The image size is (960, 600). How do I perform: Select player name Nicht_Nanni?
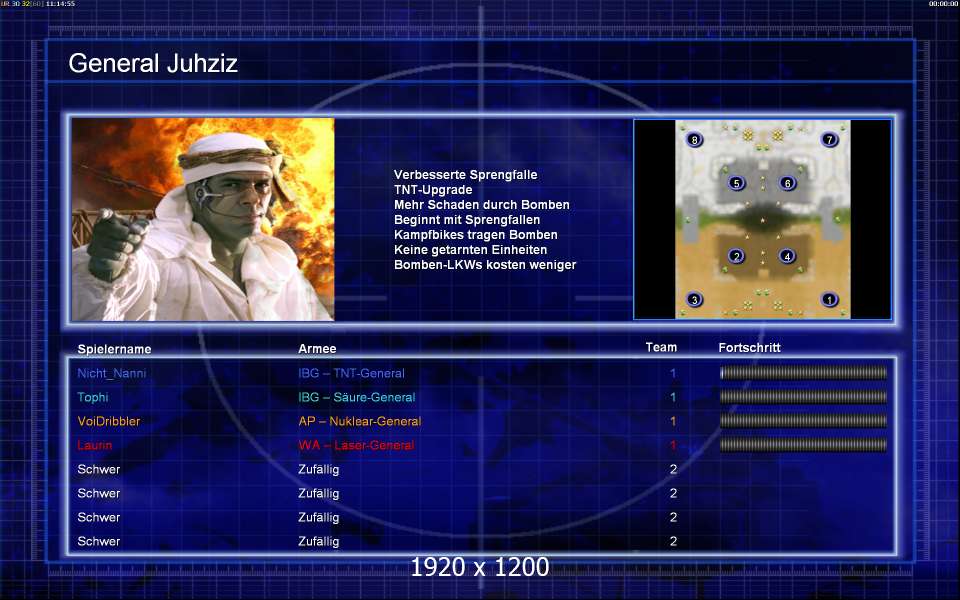112,373
